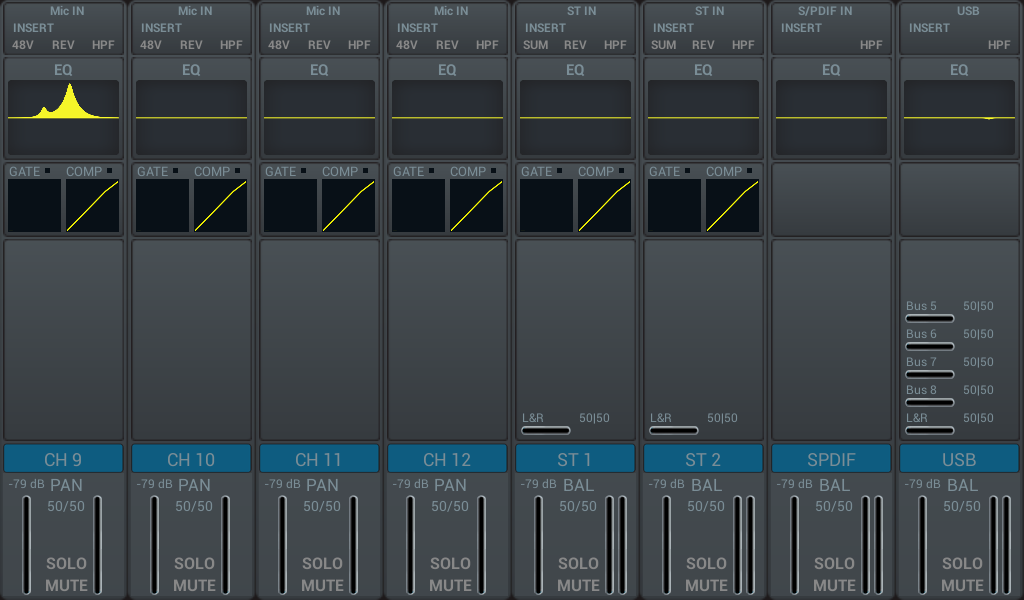
Task: Toggle REV on ST 1 channel
Action: coord(575,45)
